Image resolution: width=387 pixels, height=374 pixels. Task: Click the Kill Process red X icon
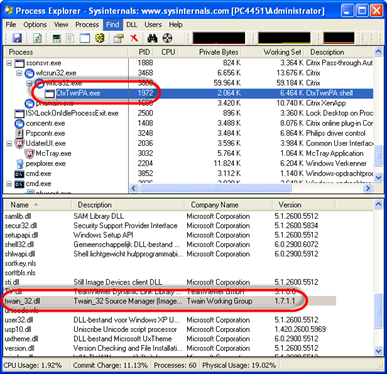[134, 38]
